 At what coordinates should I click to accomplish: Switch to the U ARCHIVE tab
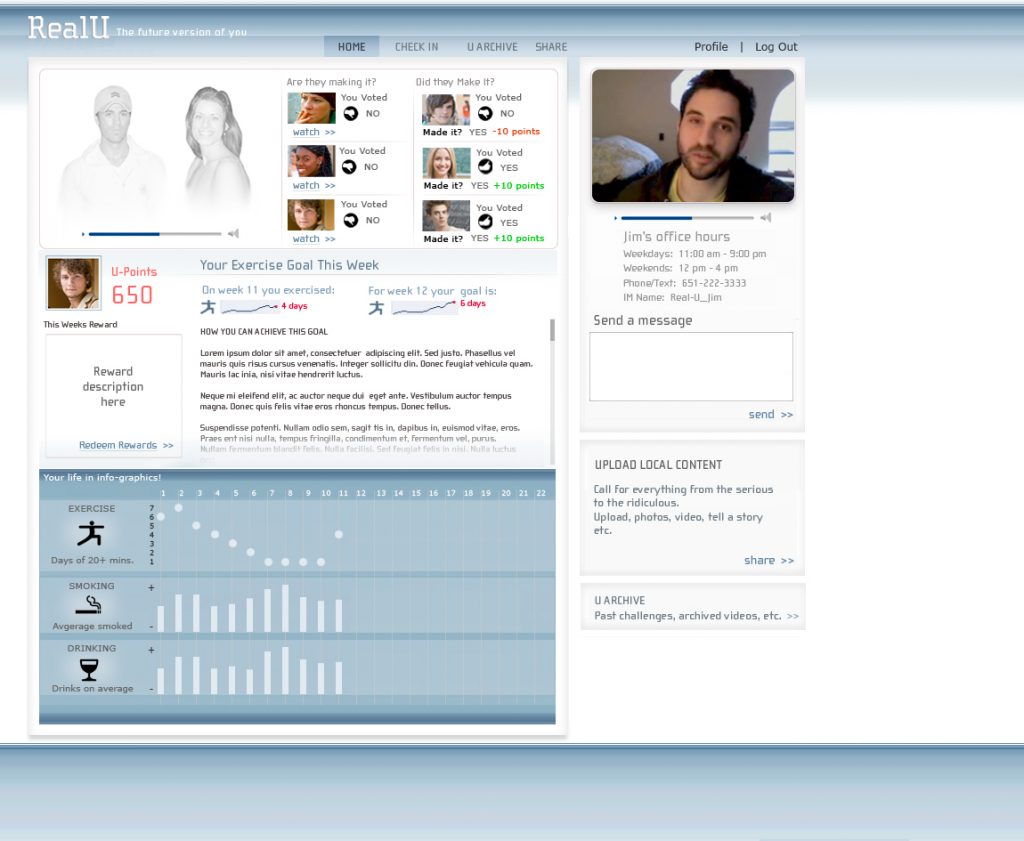(492, 47)
